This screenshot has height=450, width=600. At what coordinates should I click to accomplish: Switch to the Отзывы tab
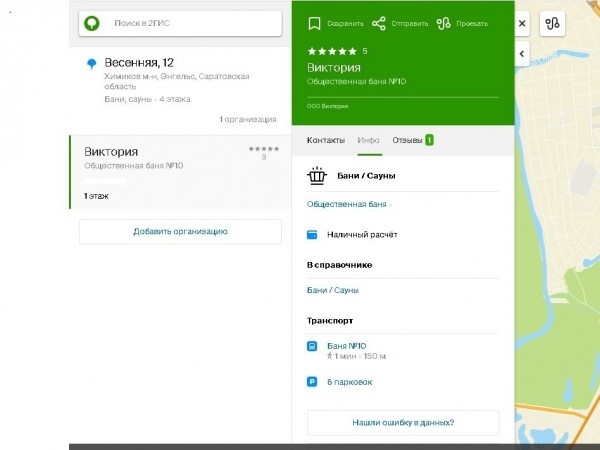pyautogui.click(x=407, y=140)
